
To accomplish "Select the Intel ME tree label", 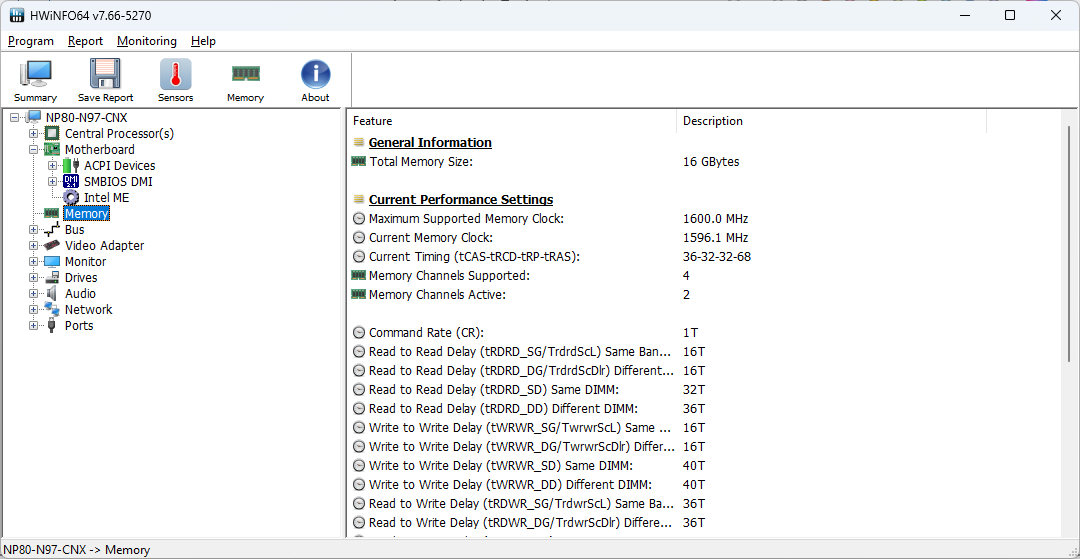I will click(107, 198).
